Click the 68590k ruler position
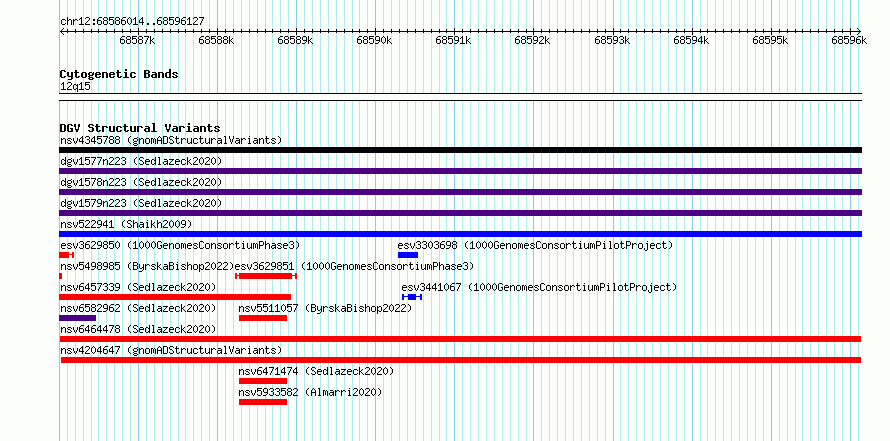Image resolution: width=890 pixels, height=441 pixels. (x=374, y=40)
